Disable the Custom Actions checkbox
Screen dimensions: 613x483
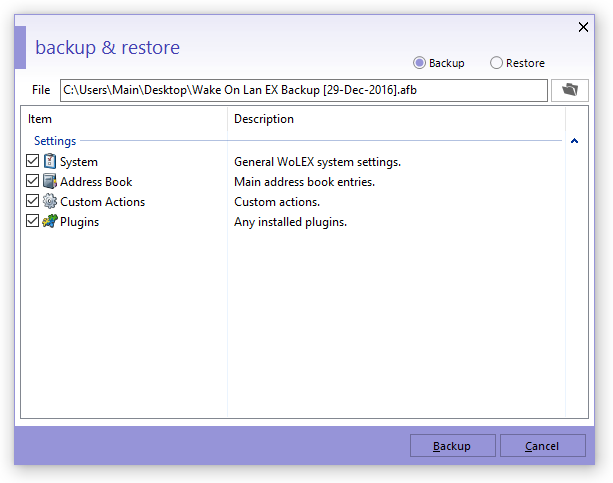[34, 201]
